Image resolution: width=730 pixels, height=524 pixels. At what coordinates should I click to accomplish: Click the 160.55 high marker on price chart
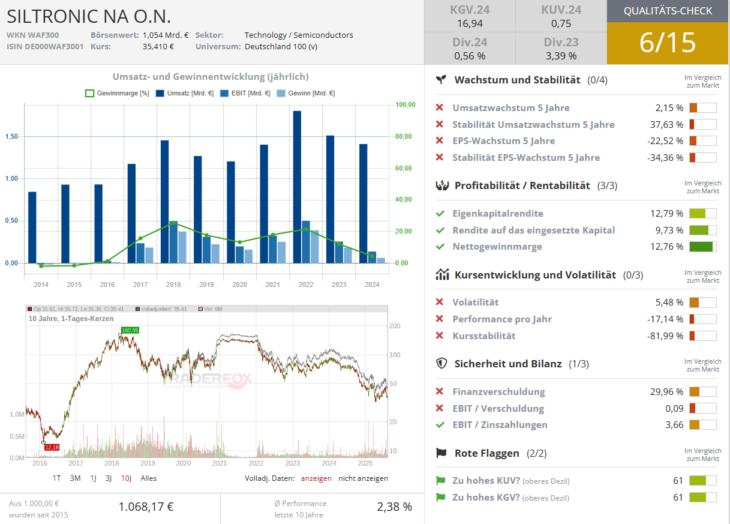coord(130,330)
